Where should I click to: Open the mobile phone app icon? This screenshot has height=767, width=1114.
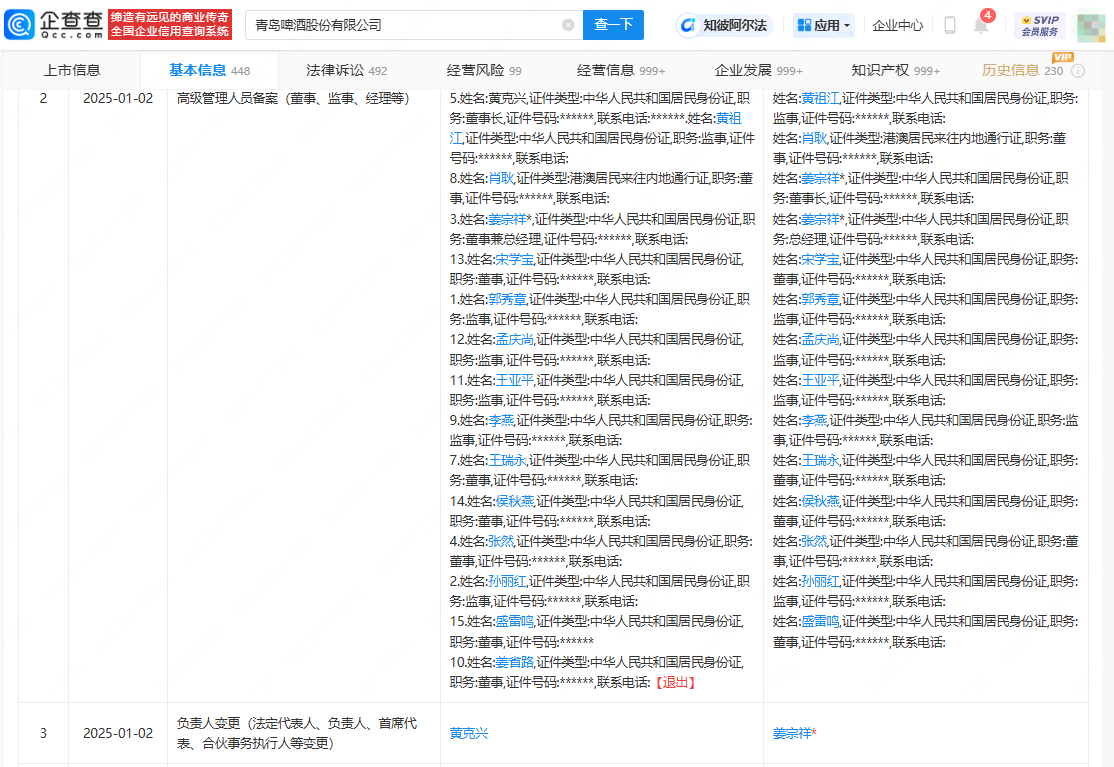point(949,26)
